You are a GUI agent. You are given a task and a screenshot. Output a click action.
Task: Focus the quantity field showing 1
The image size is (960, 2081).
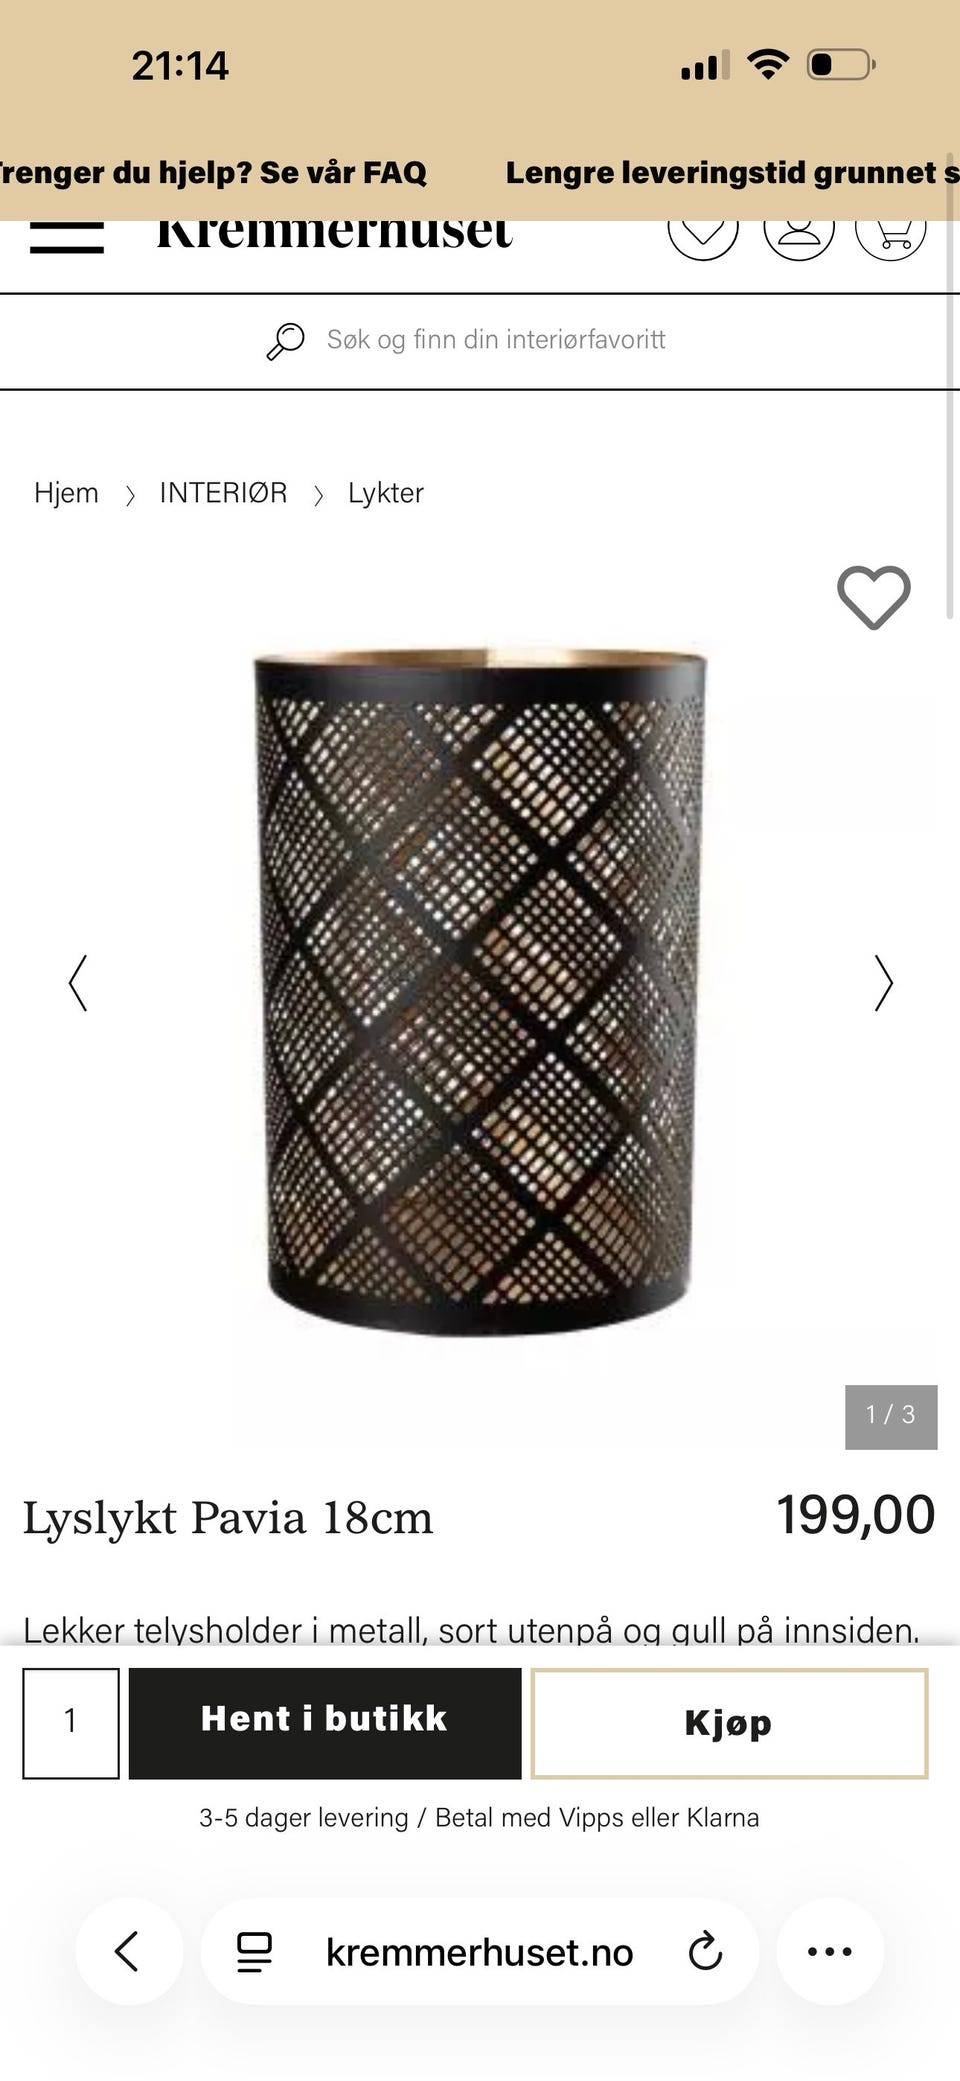click(71, 1722)
